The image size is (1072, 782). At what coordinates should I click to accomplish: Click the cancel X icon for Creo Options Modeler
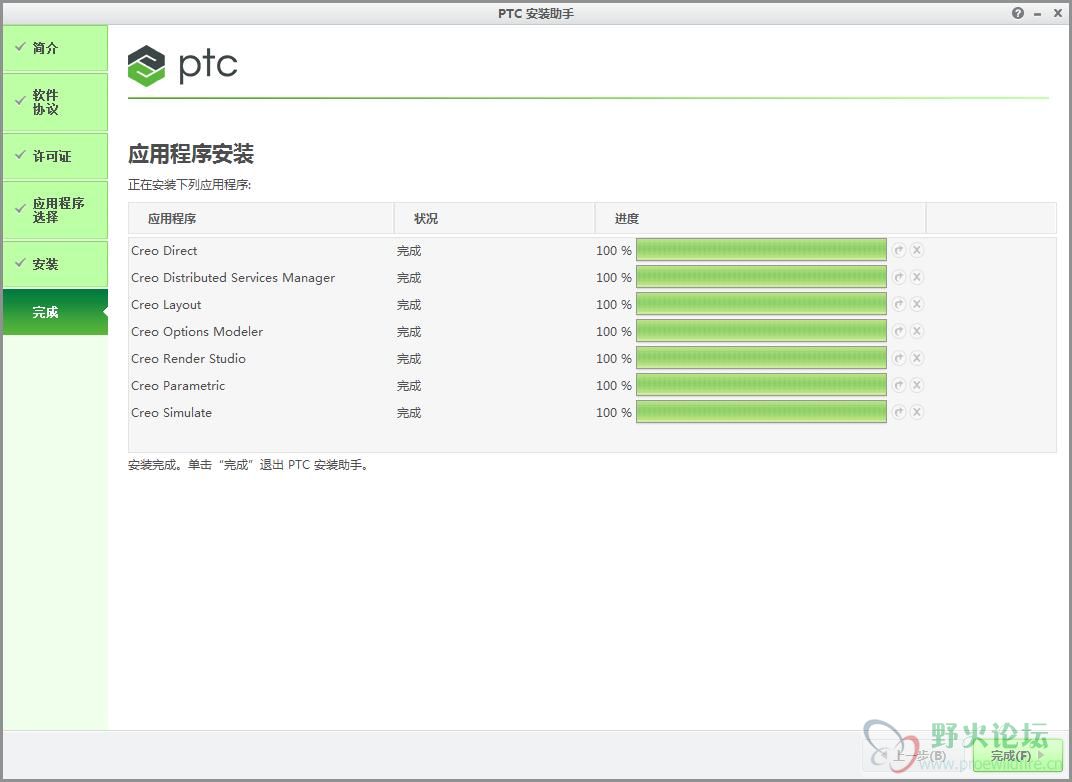point(917,331)
